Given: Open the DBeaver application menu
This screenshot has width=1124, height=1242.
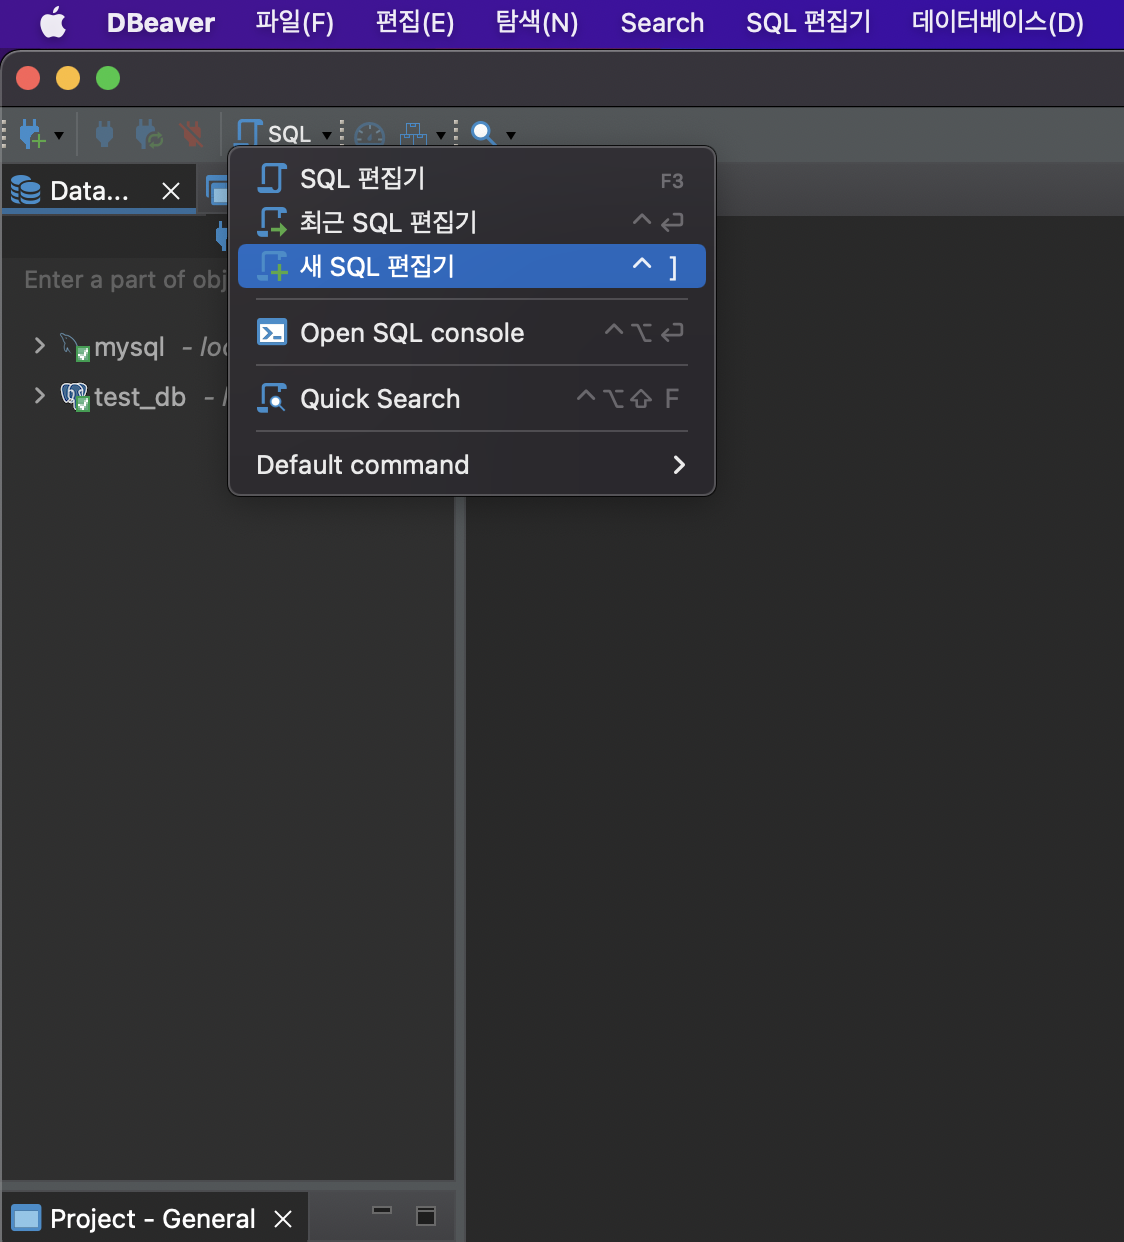Looking at the screenshot, I should click(x=161, y=22).
